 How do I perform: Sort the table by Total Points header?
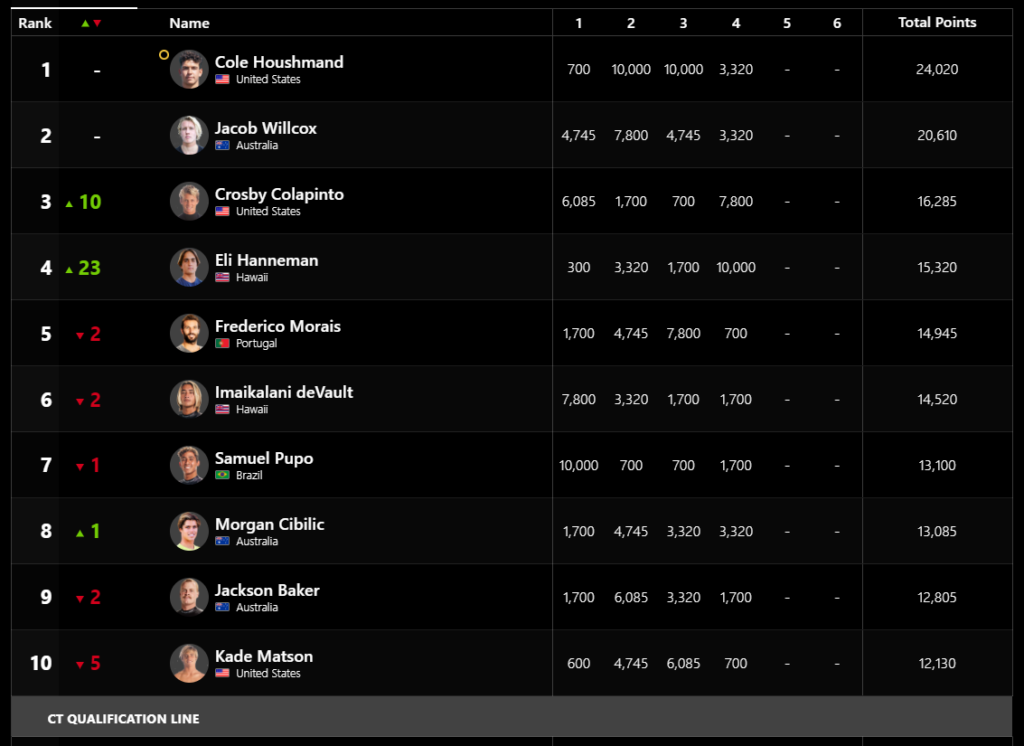coord(937,22)
